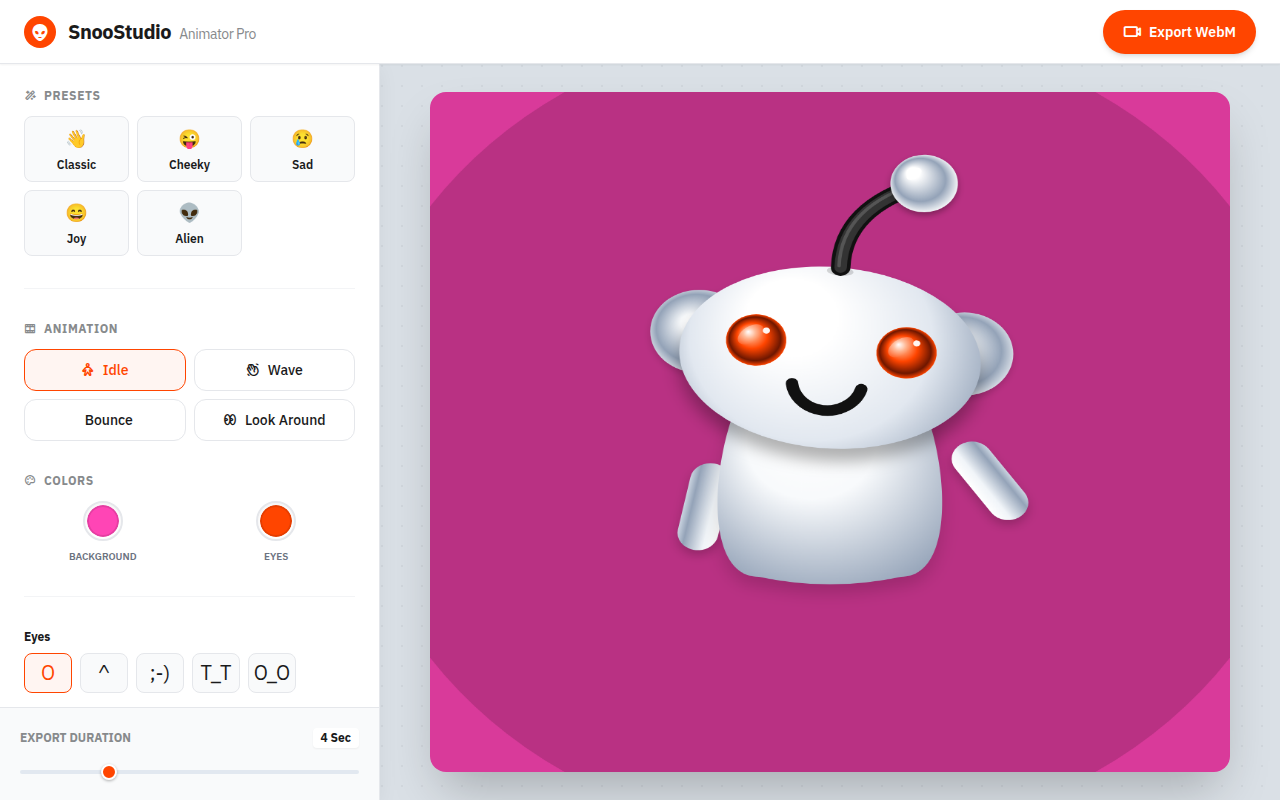Screen dimensions: 1280x800
Task: Pick the Alien preset
Action: pos(189,223)
